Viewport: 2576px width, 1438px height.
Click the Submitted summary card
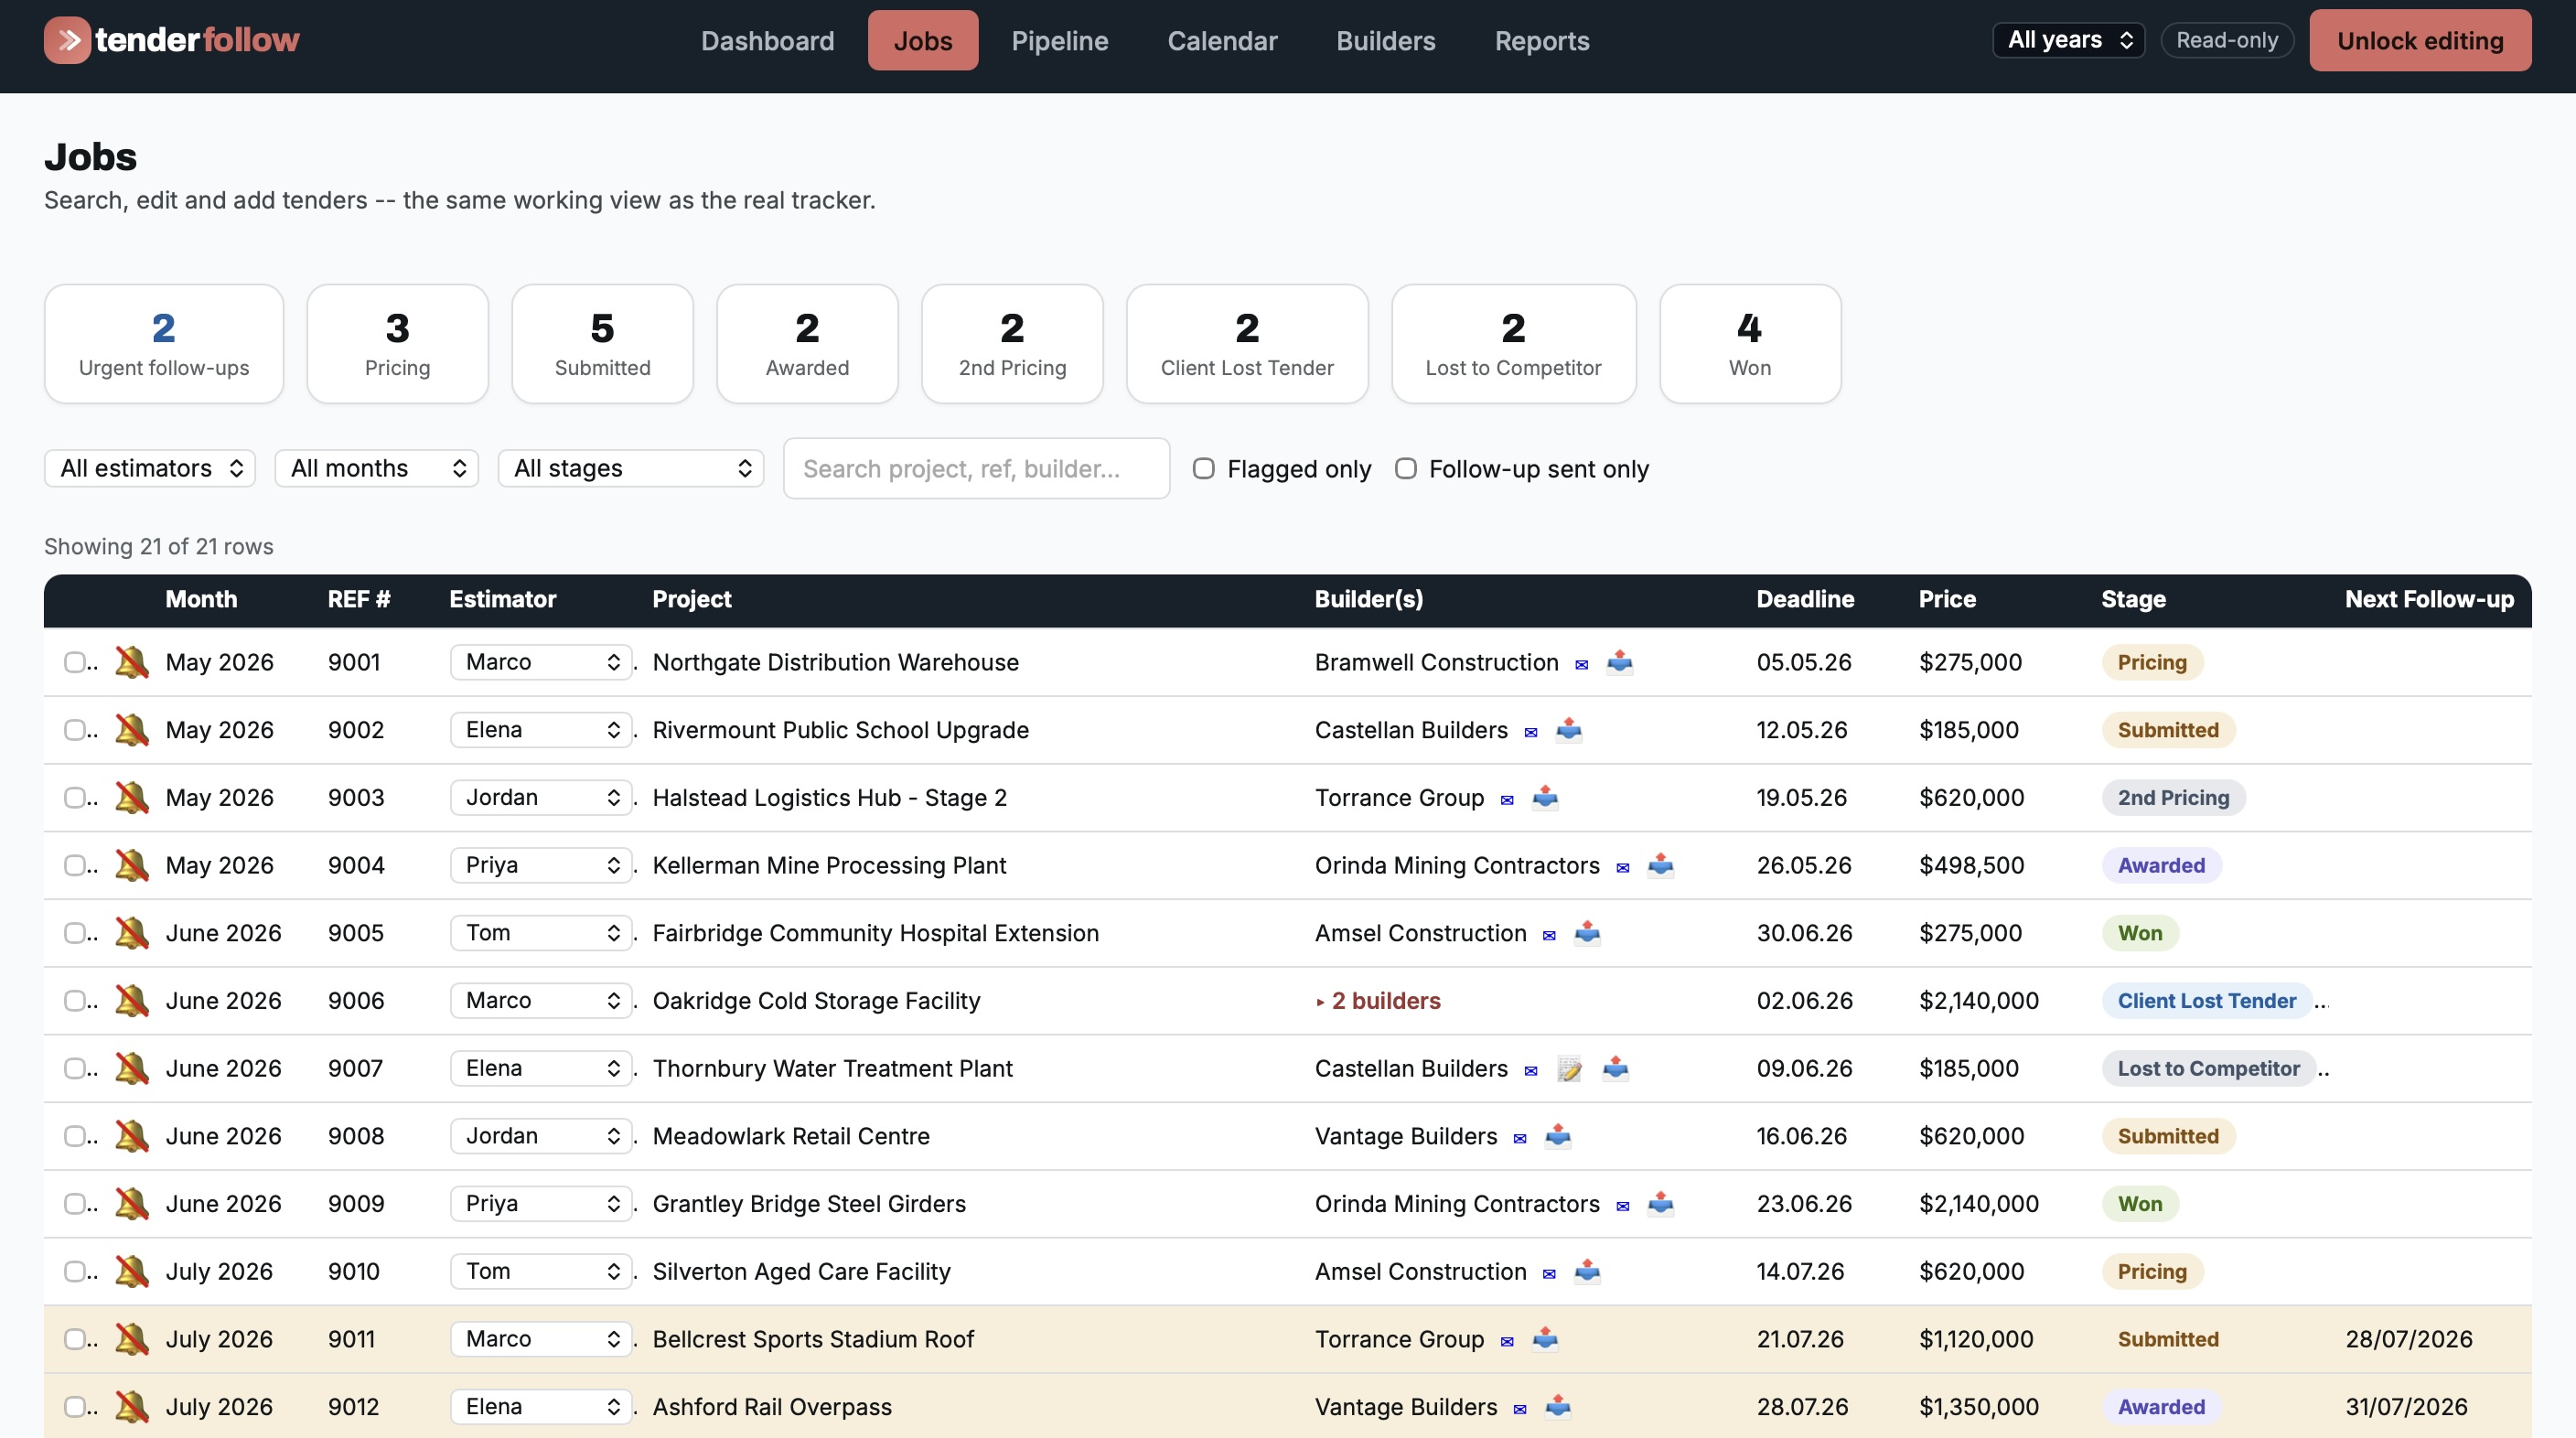pos(602,343)
